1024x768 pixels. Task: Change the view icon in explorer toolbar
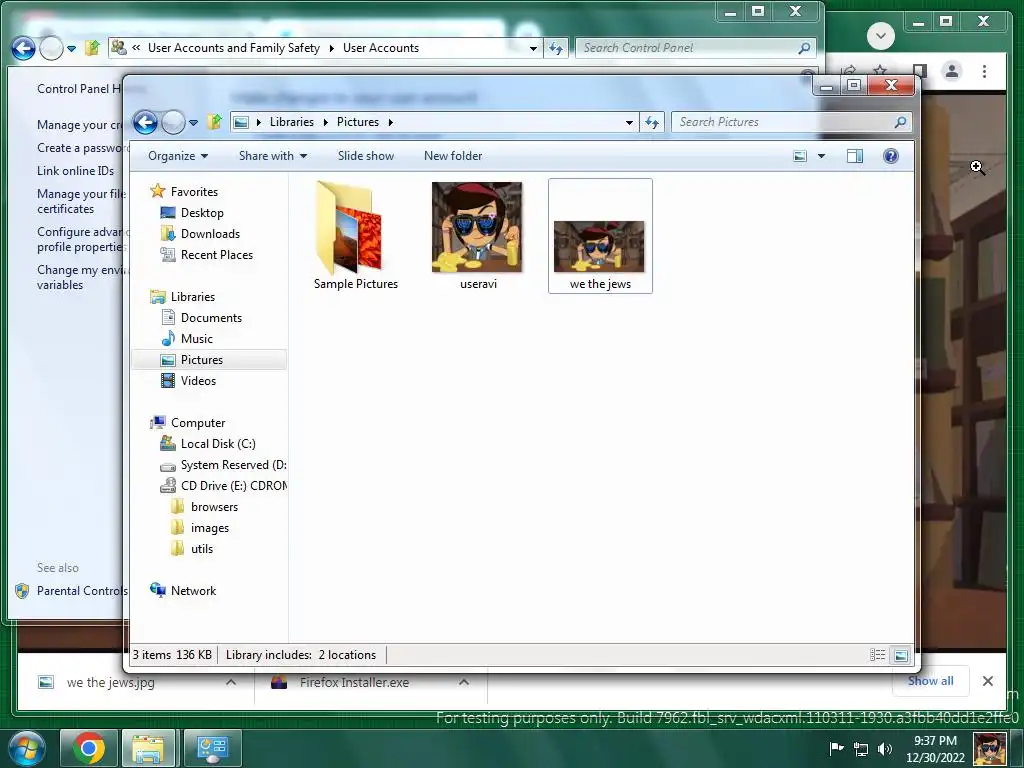800,156
